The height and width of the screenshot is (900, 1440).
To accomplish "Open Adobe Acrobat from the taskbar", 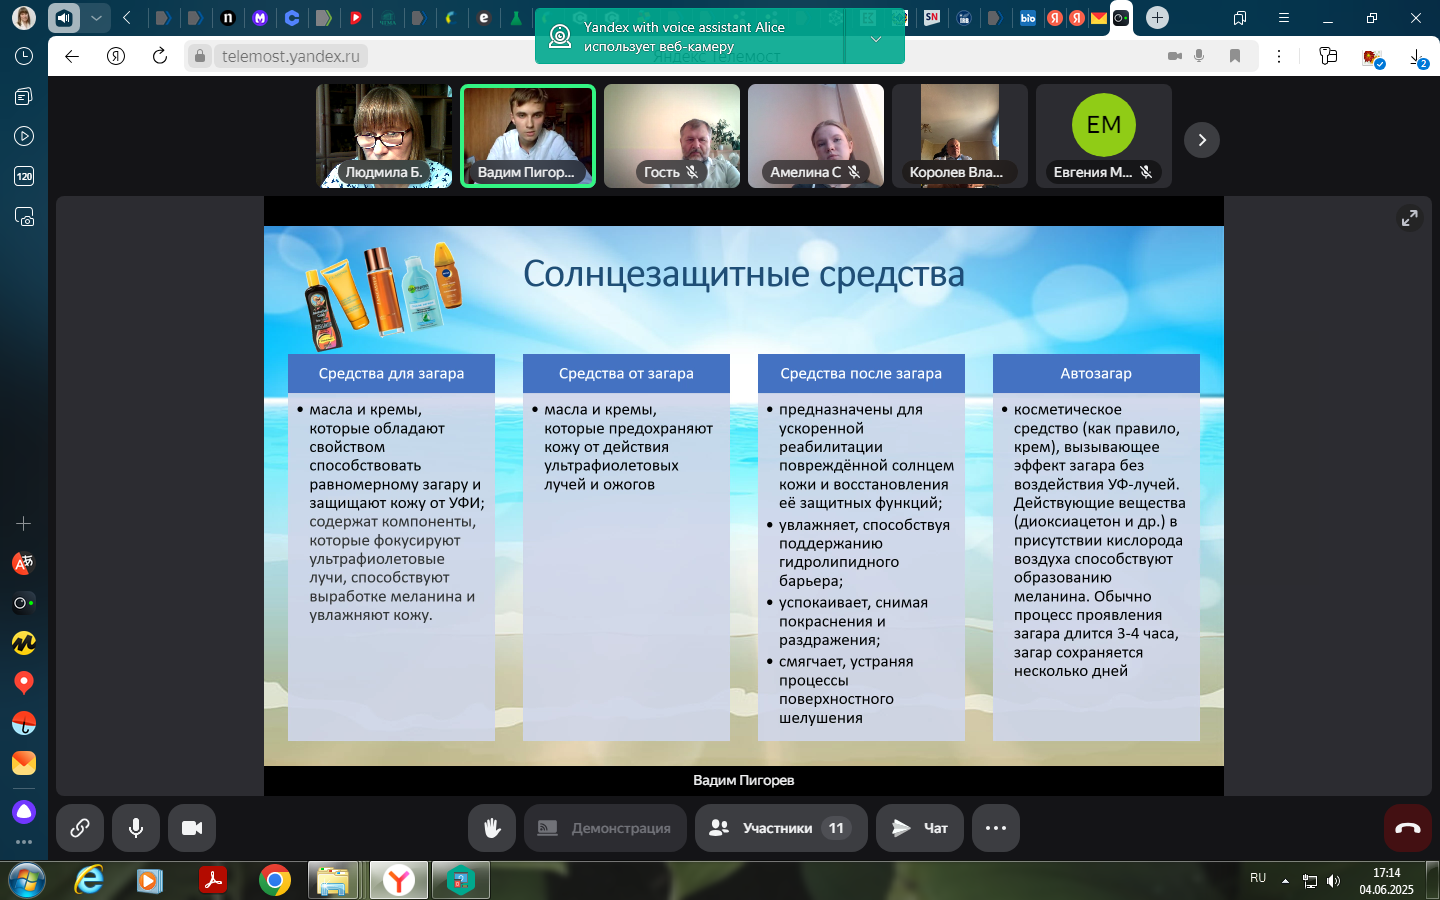I will (212, 880).
